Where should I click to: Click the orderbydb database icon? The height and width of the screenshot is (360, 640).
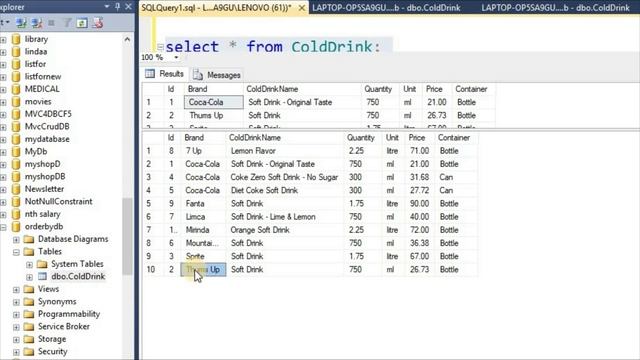tap(16, 227)
